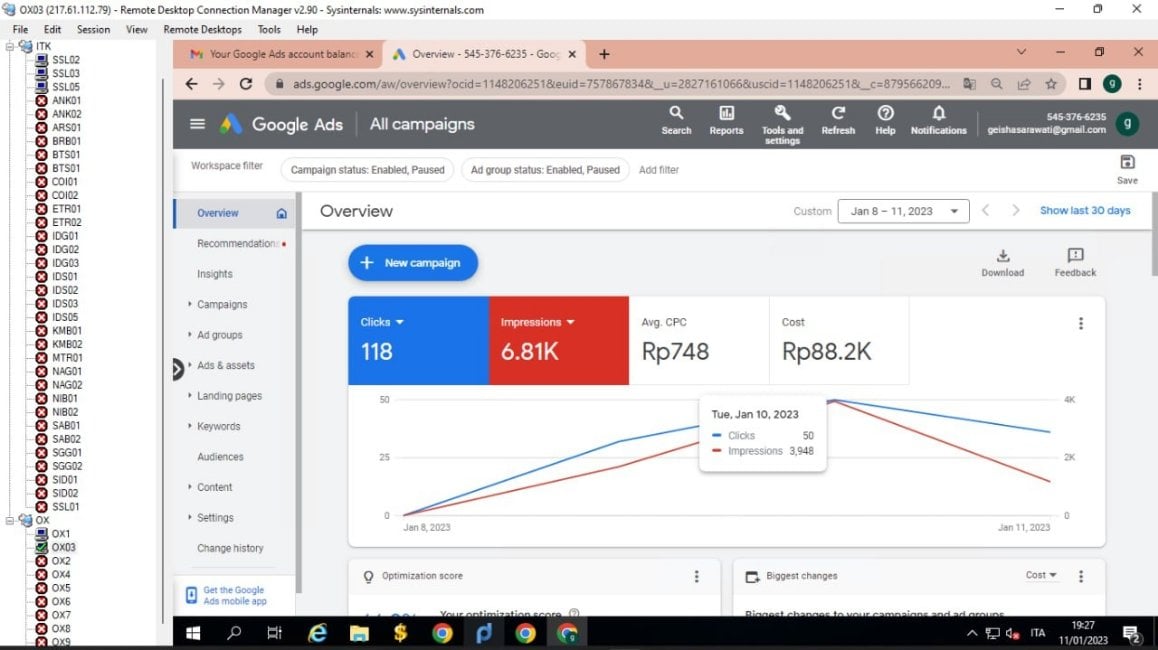Bookmark this page with the star
The width and height of the screenshot is (1158, 650).
[1051, 84]
